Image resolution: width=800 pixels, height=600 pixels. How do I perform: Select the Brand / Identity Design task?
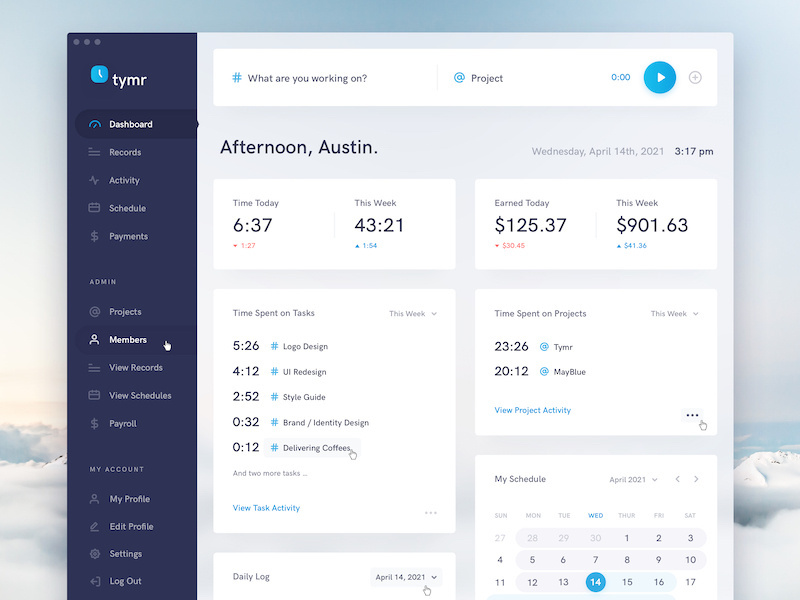point(326,422)
